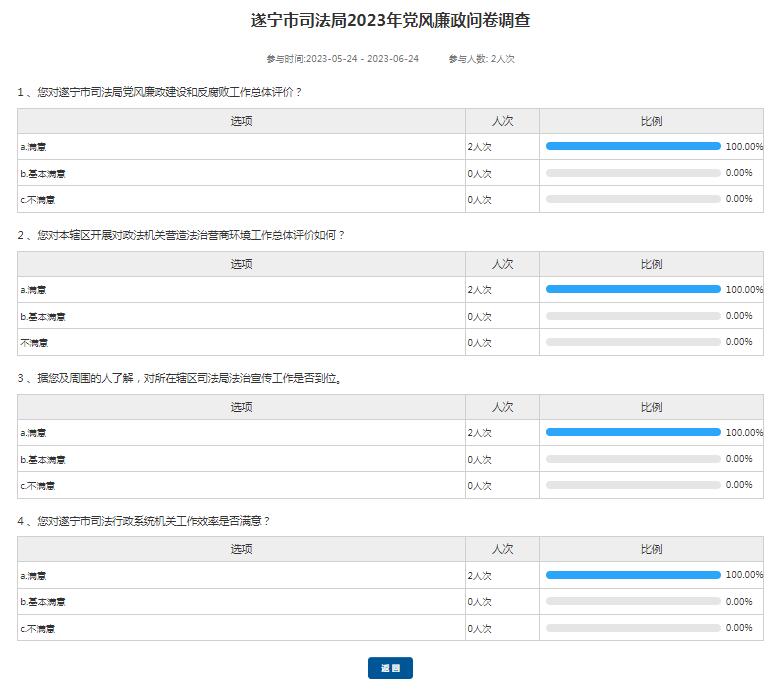
Task: Click the 比例 header in question 3 table
Action: pos(651,407)
